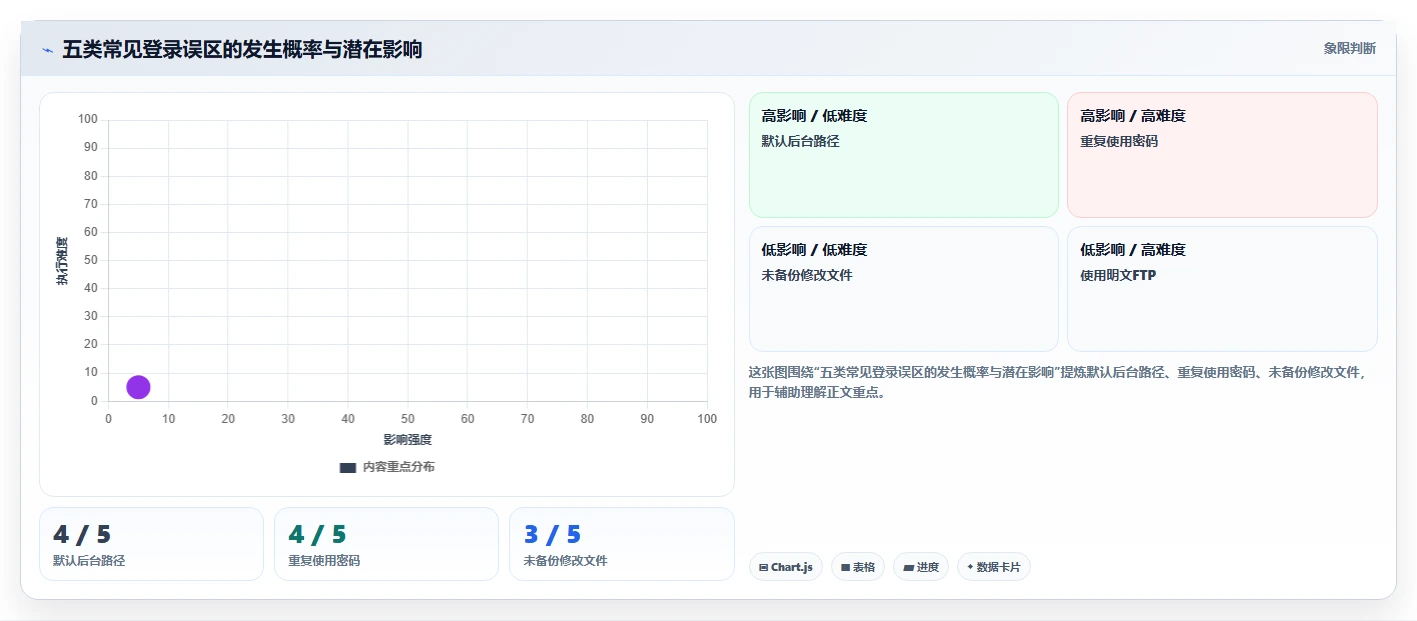Screen dimensions: 1417x621
Task: Toggle the 内容重点分布 legend color box
Action: click(348, 467)
